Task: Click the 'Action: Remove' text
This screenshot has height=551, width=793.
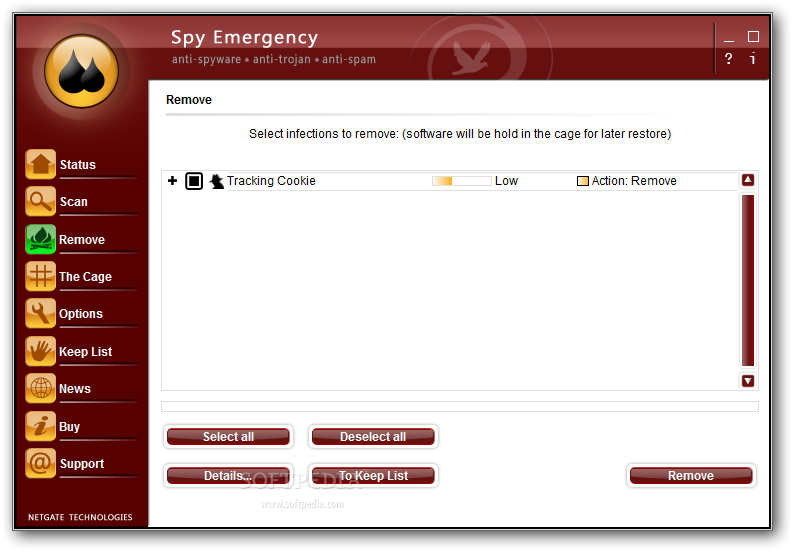Action: 634,181
